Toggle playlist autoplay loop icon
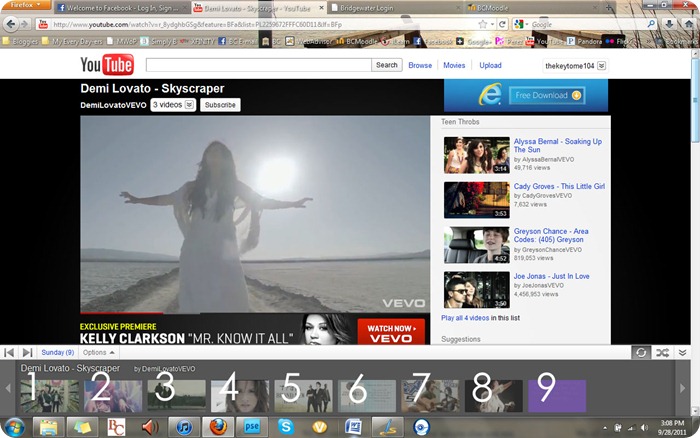 point(641,352)
